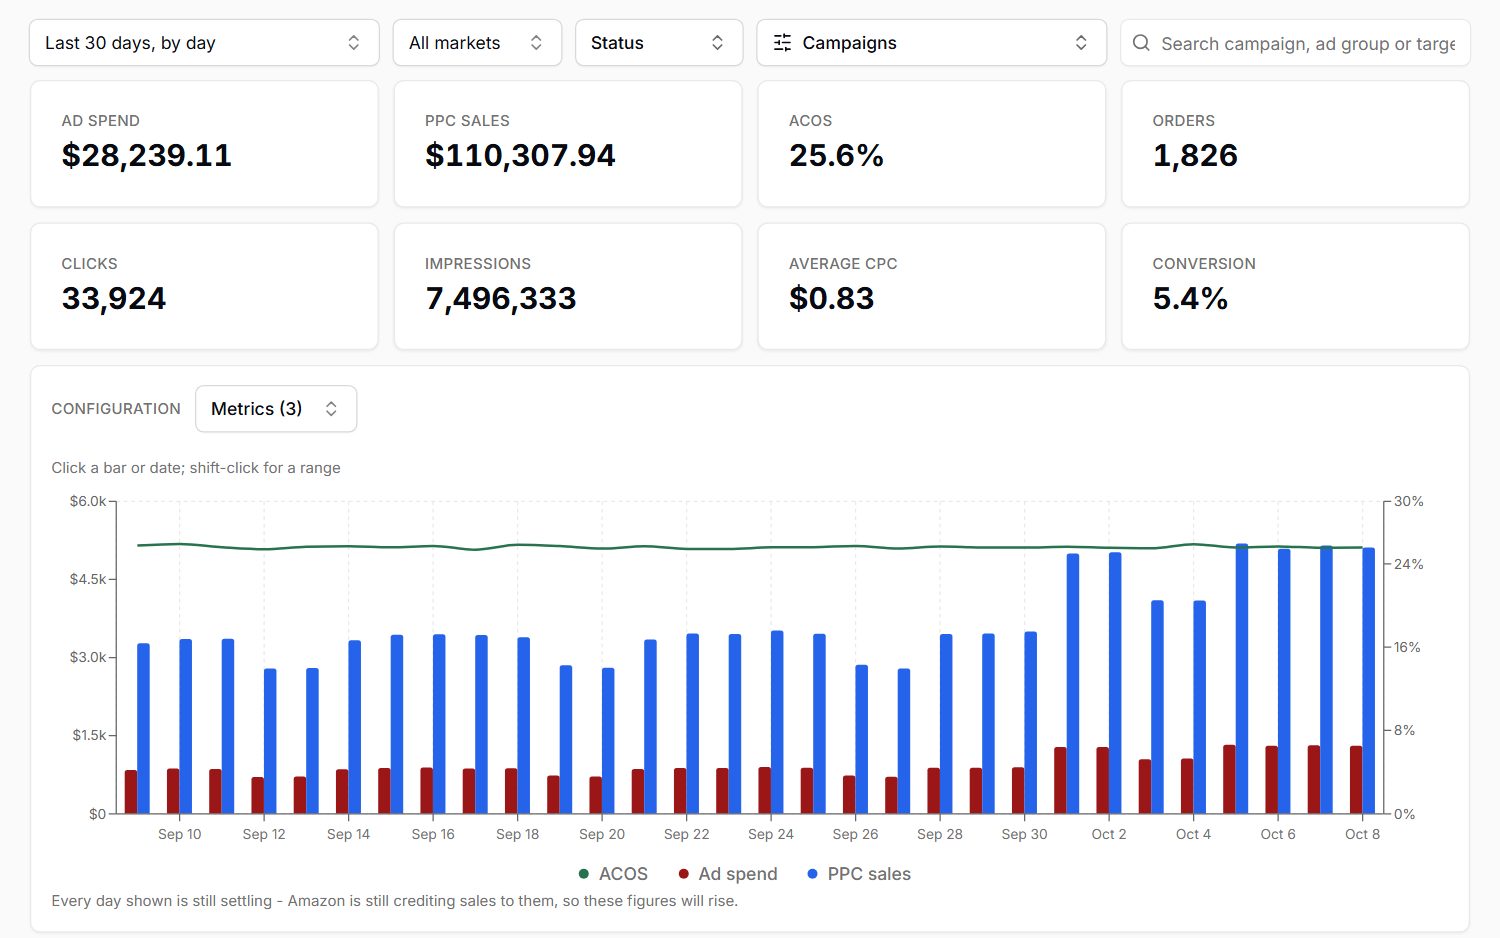The width and height of the screenshot is (1500, 938).
Task: Click the PPC sales legend blue dot
Action: point(813,874)
